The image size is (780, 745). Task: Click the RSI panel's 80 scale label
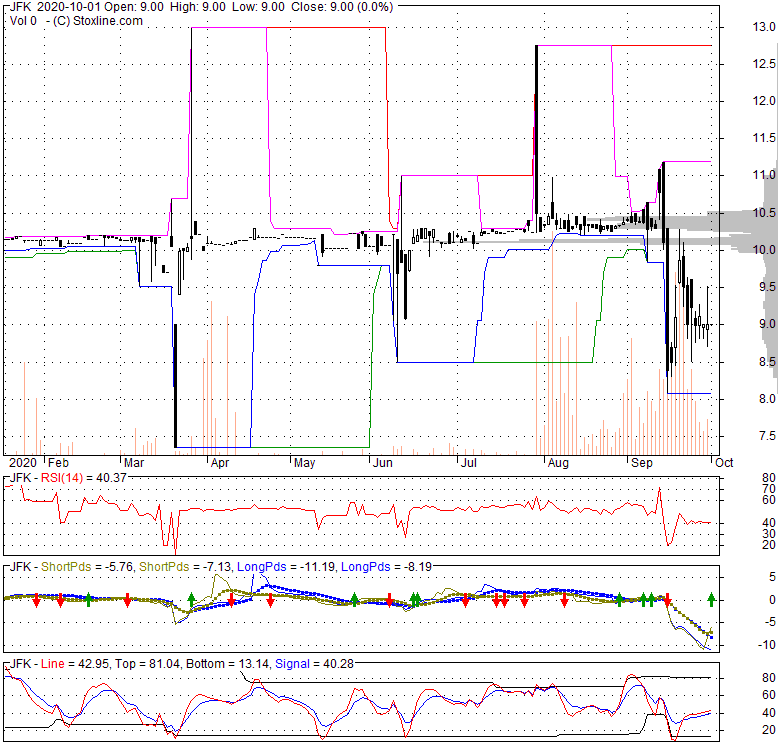click(769, 478)
